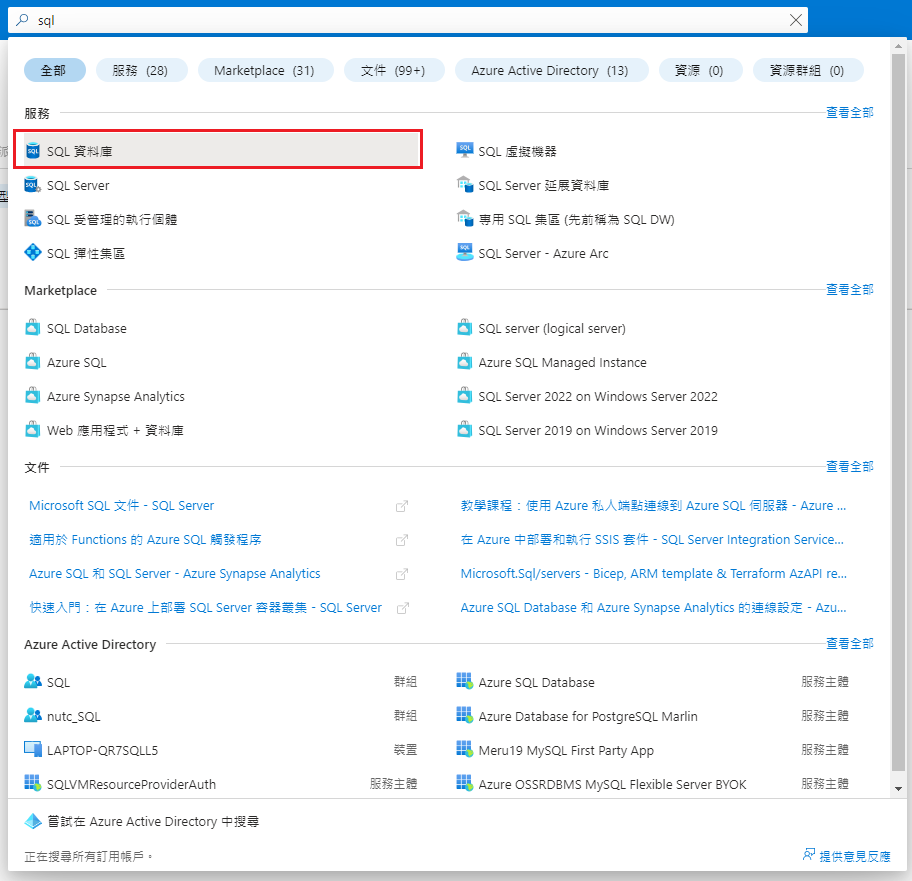Select the Azure Active Directory (13) filter
Image resolution: width=912 pixels, height=881 pixels.
point(551,70)
